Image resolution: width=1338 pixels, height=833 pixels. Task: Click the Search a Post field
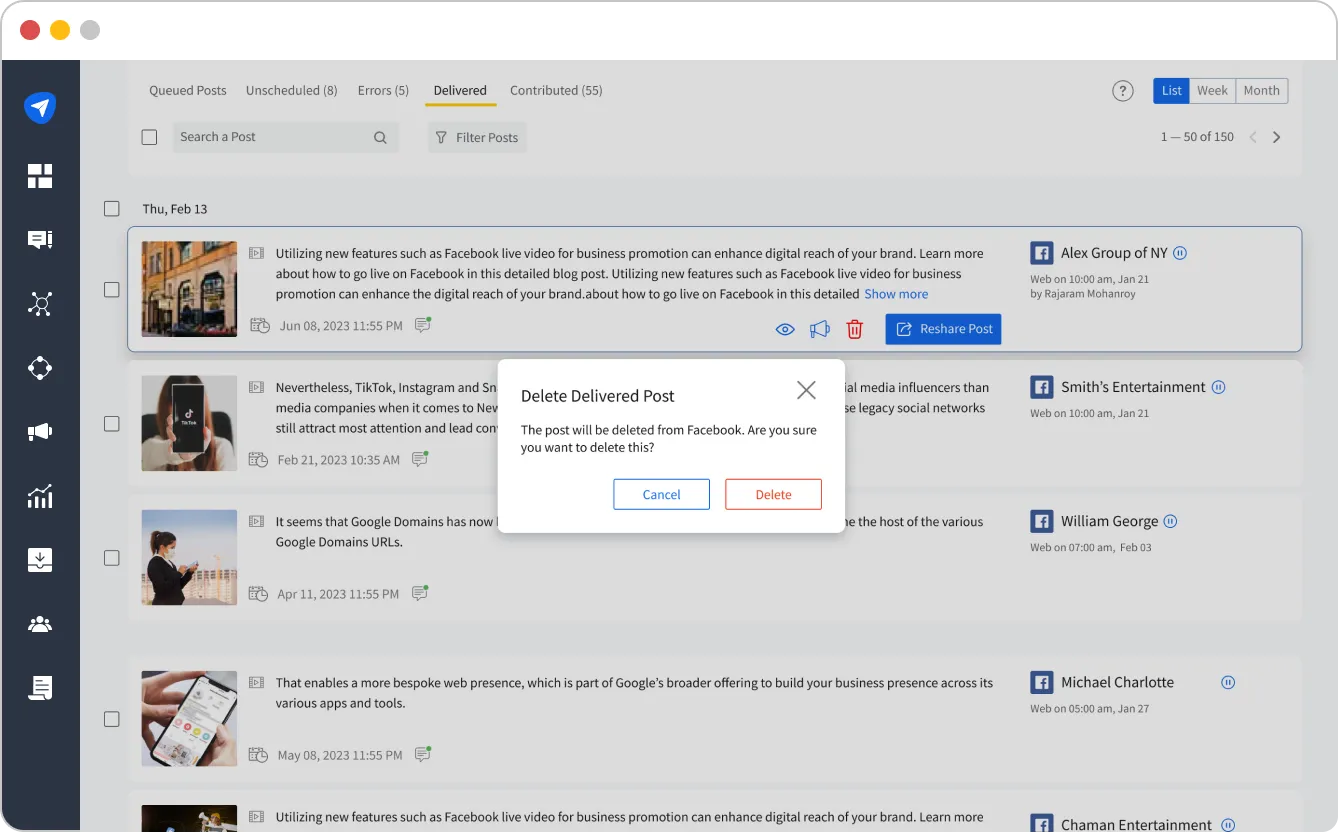coord(270,137)
